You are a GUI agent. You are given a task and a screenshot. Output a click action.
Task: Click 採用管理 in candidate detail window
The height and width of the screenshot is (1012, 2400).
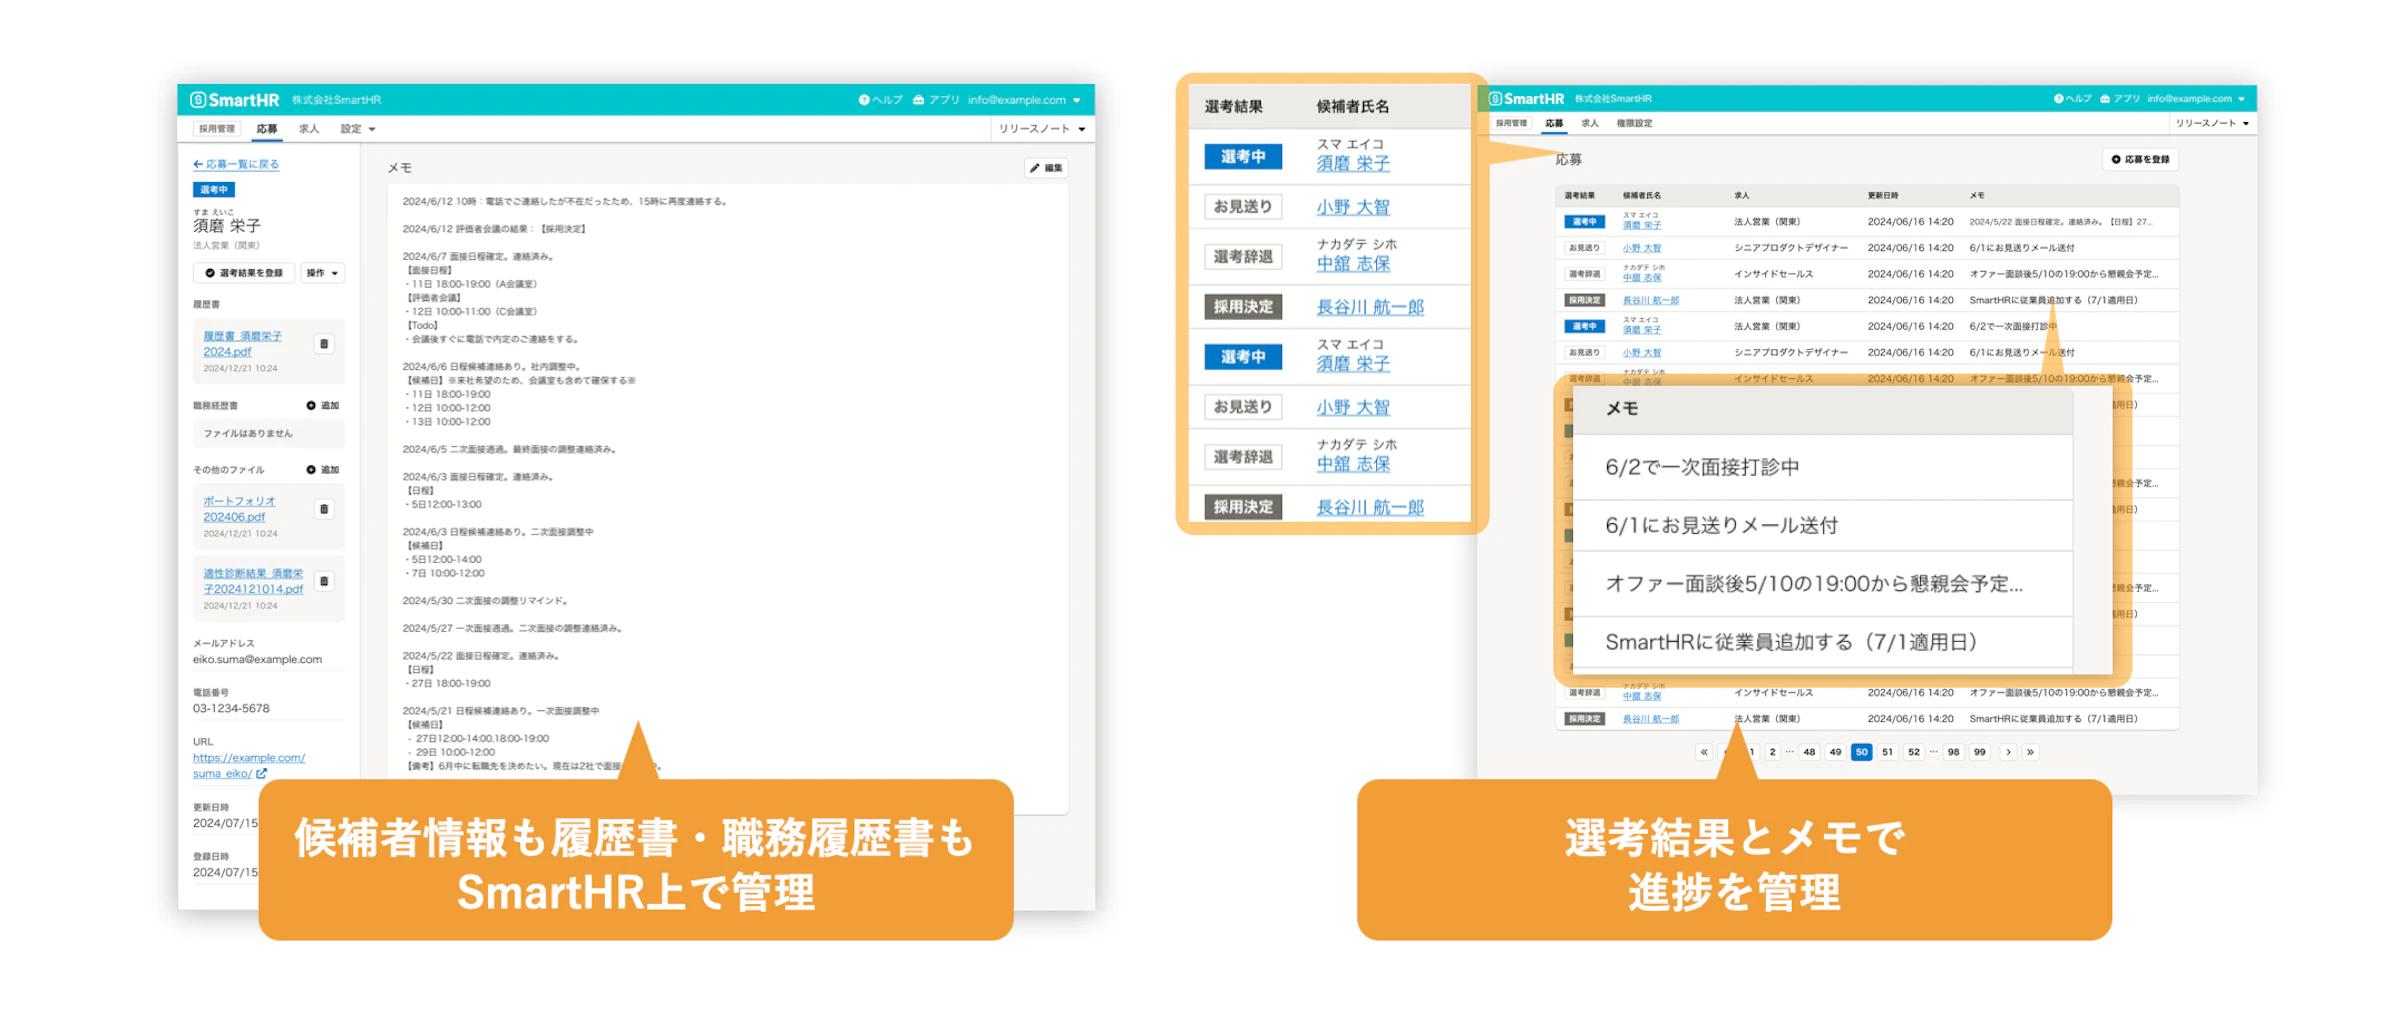tap(216, 129)
